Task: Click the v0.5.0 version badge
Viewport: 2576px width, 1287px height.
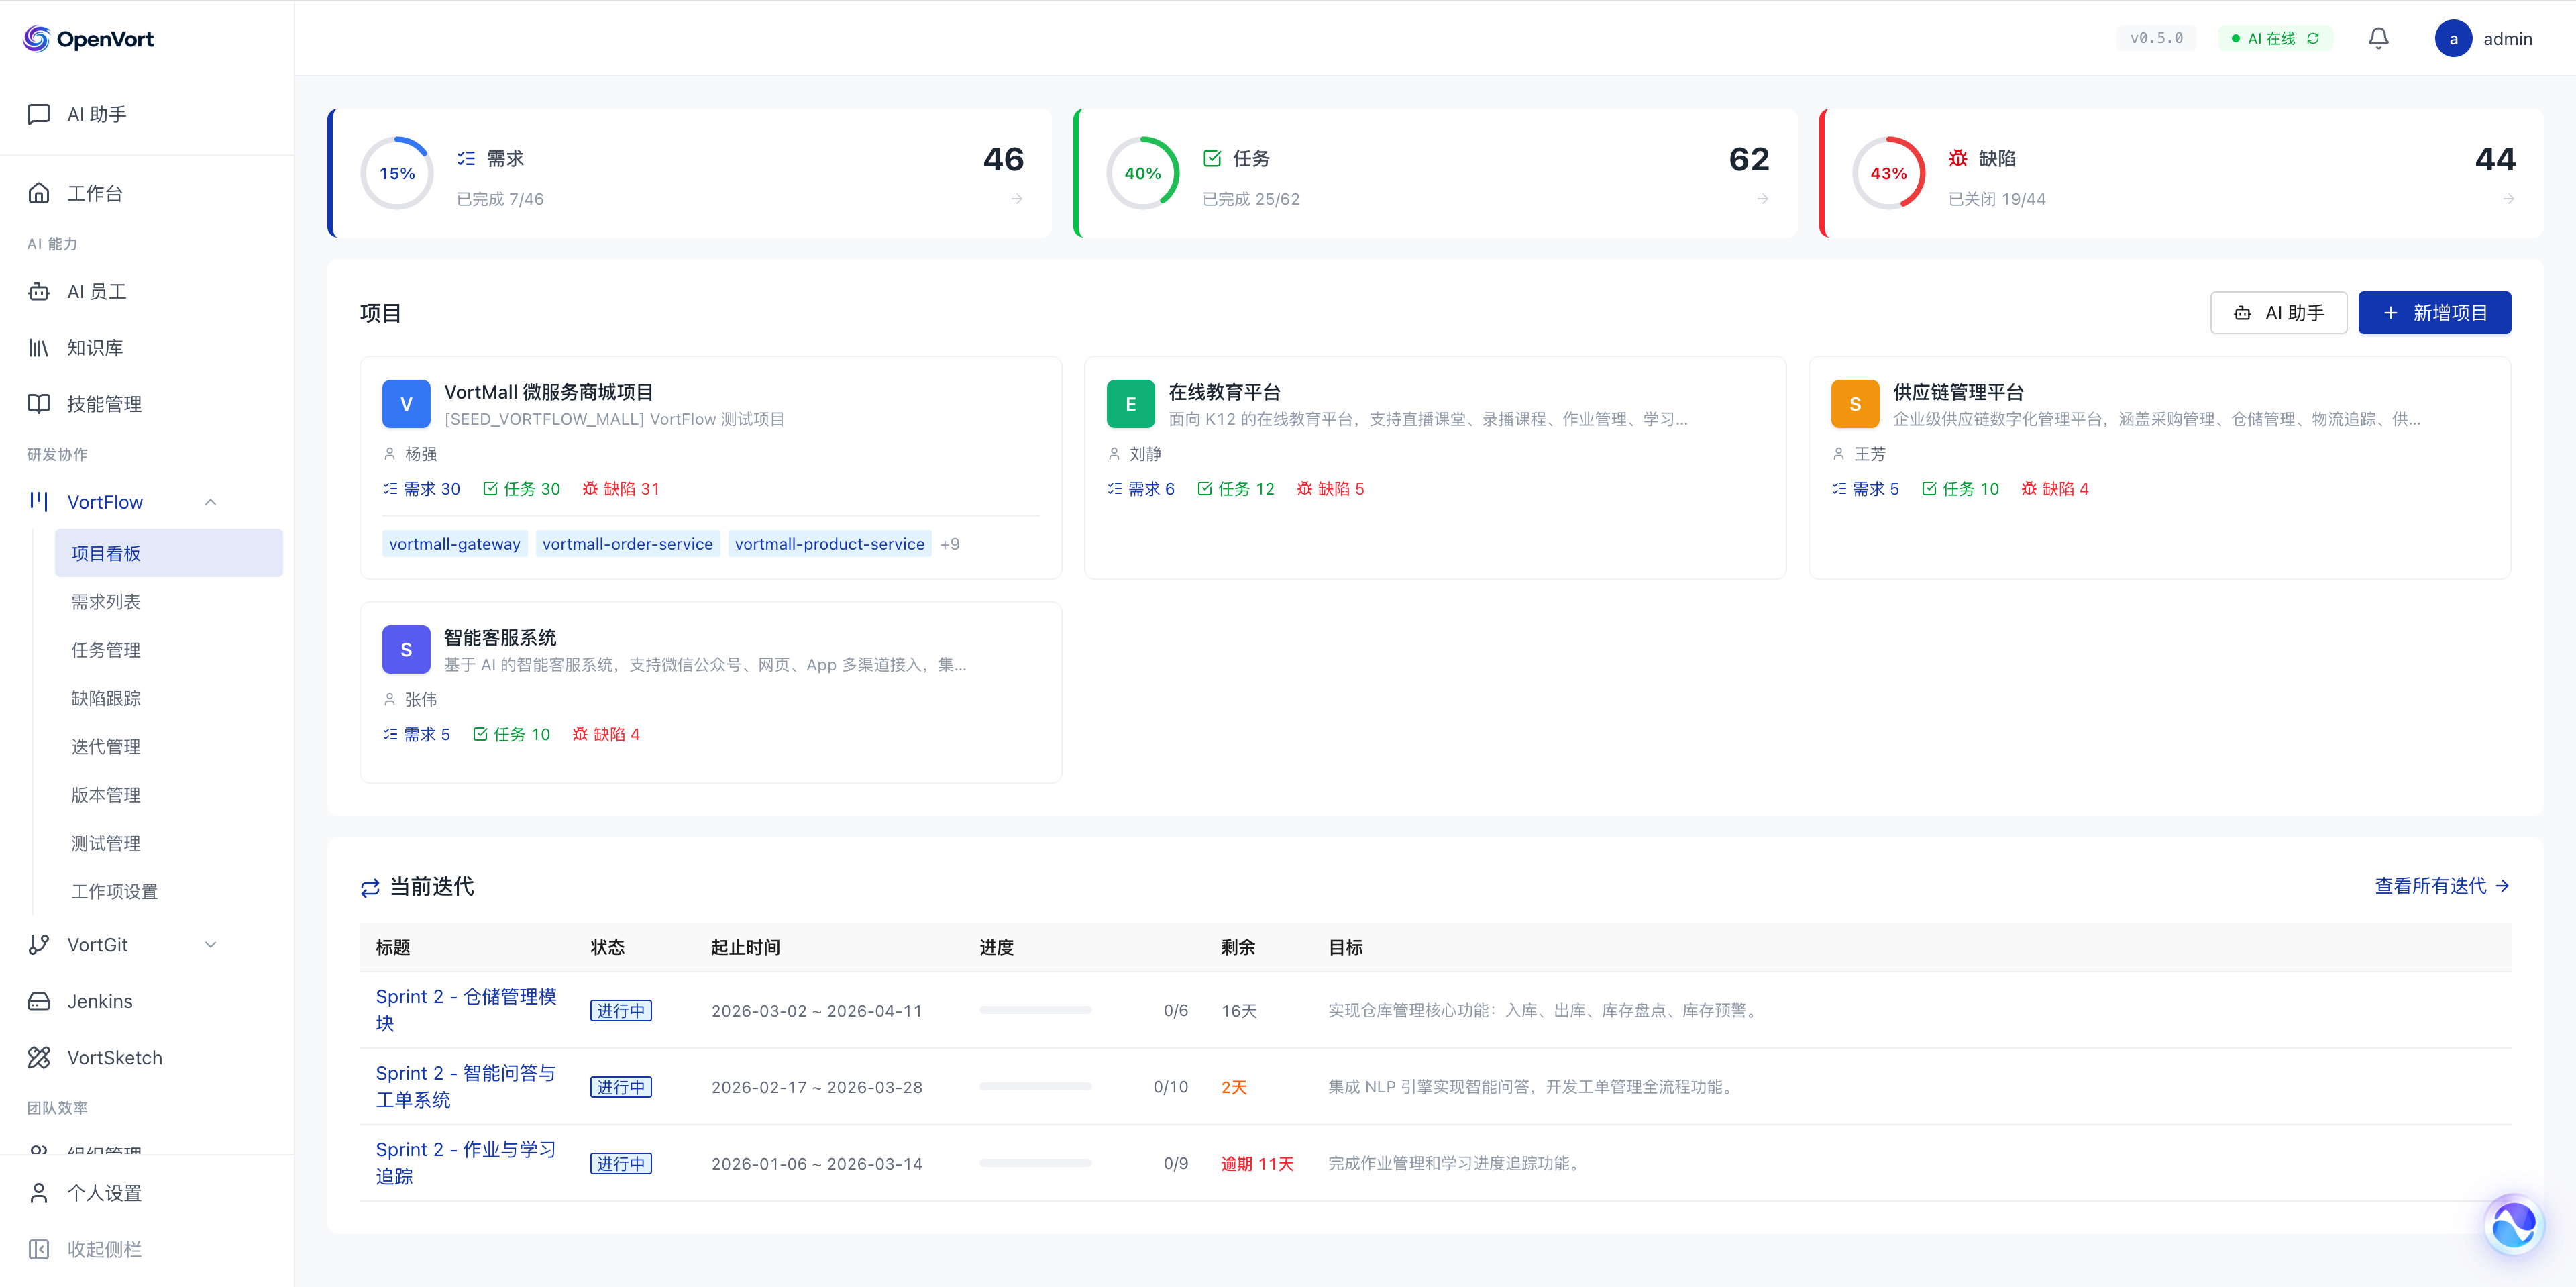Action: coord(2157,38)
